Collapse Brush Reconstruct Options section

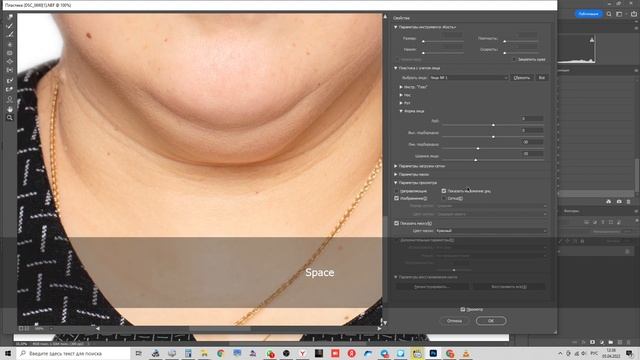click(396, 277)
